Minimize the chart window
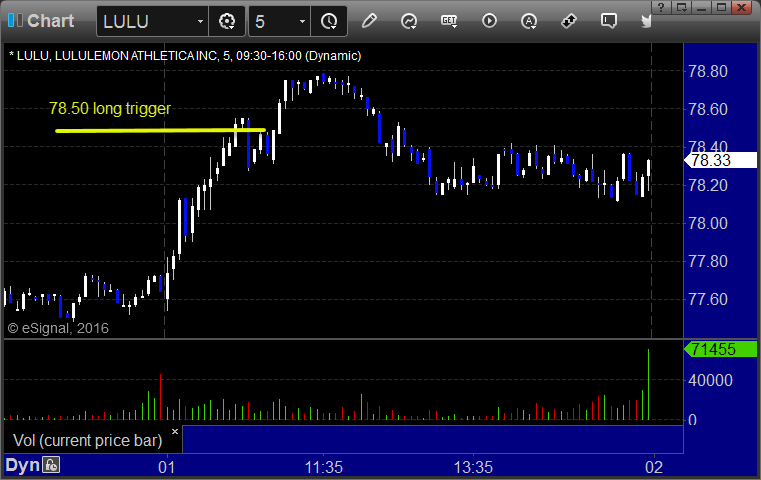This screenshot has width=761, height=480. coord(701,7)
